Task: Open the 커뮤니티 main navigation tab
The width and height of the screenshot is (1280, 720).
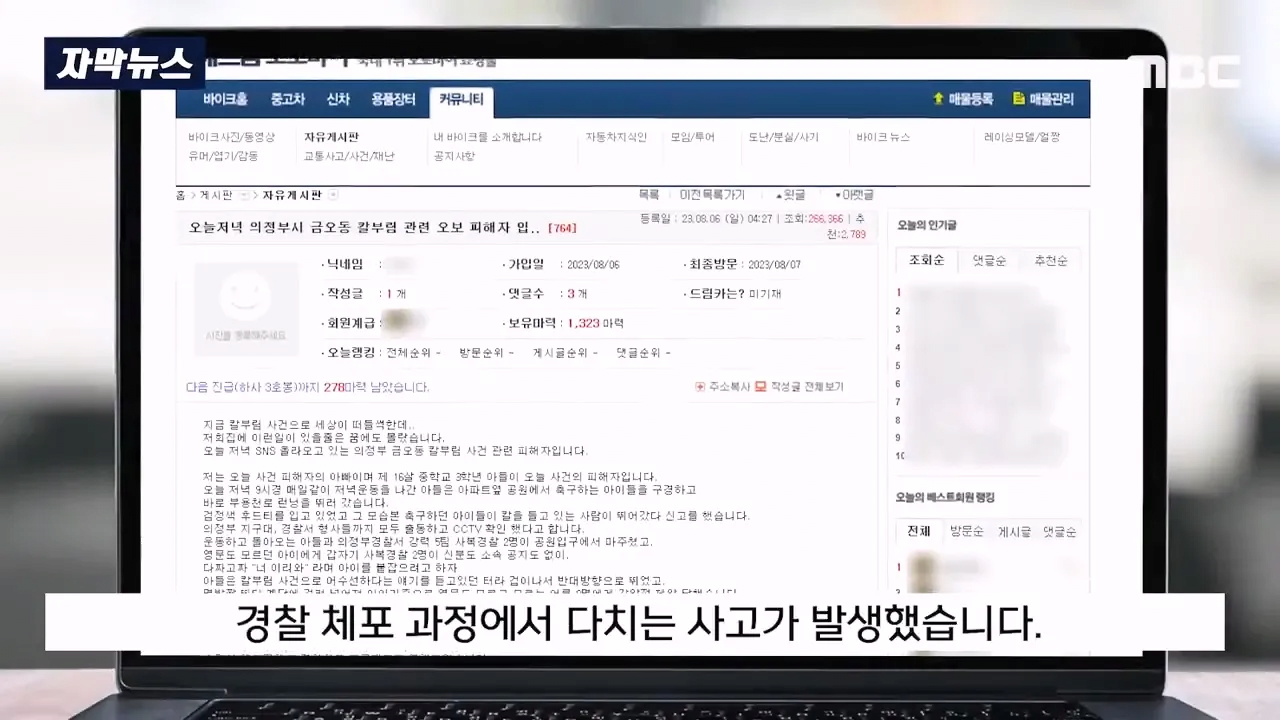Action: coord(461,99)
